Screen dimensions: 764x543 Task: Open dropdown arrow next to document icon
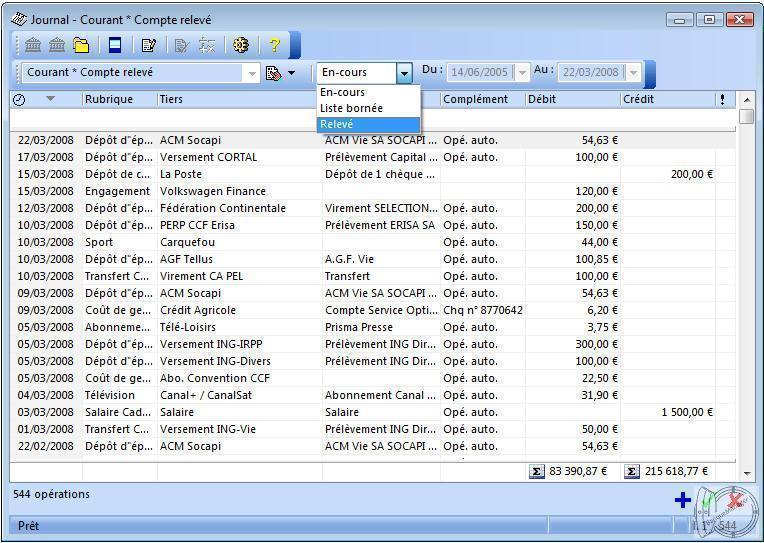(x=291, y=73)
